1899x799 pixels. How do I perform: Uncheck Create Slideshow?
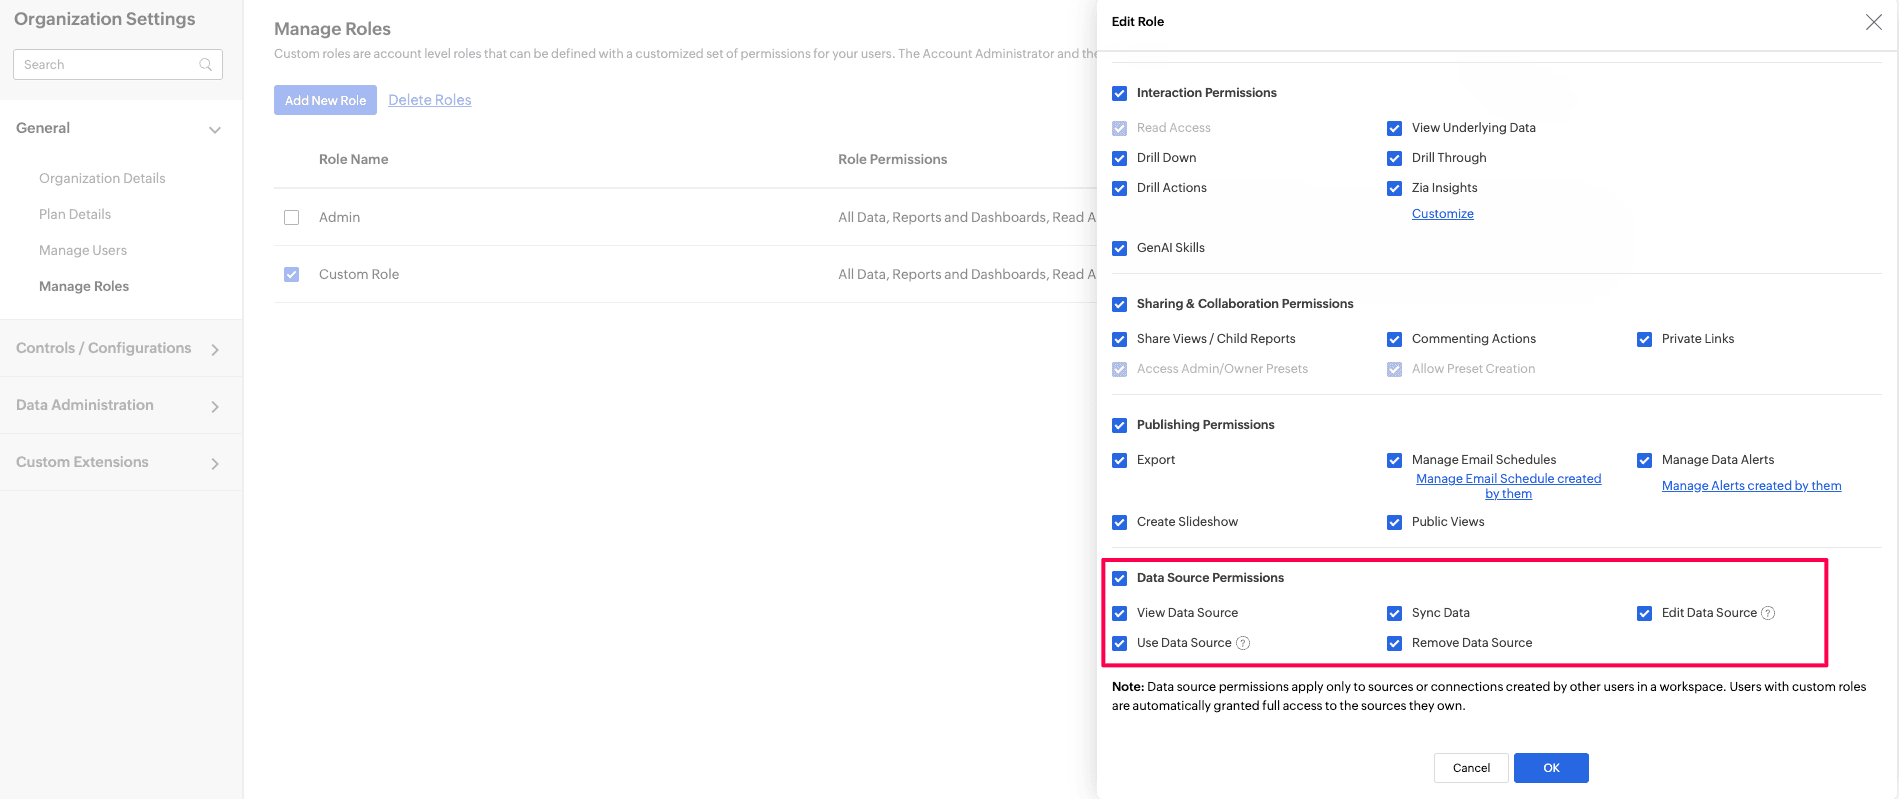click(1120, 522)
